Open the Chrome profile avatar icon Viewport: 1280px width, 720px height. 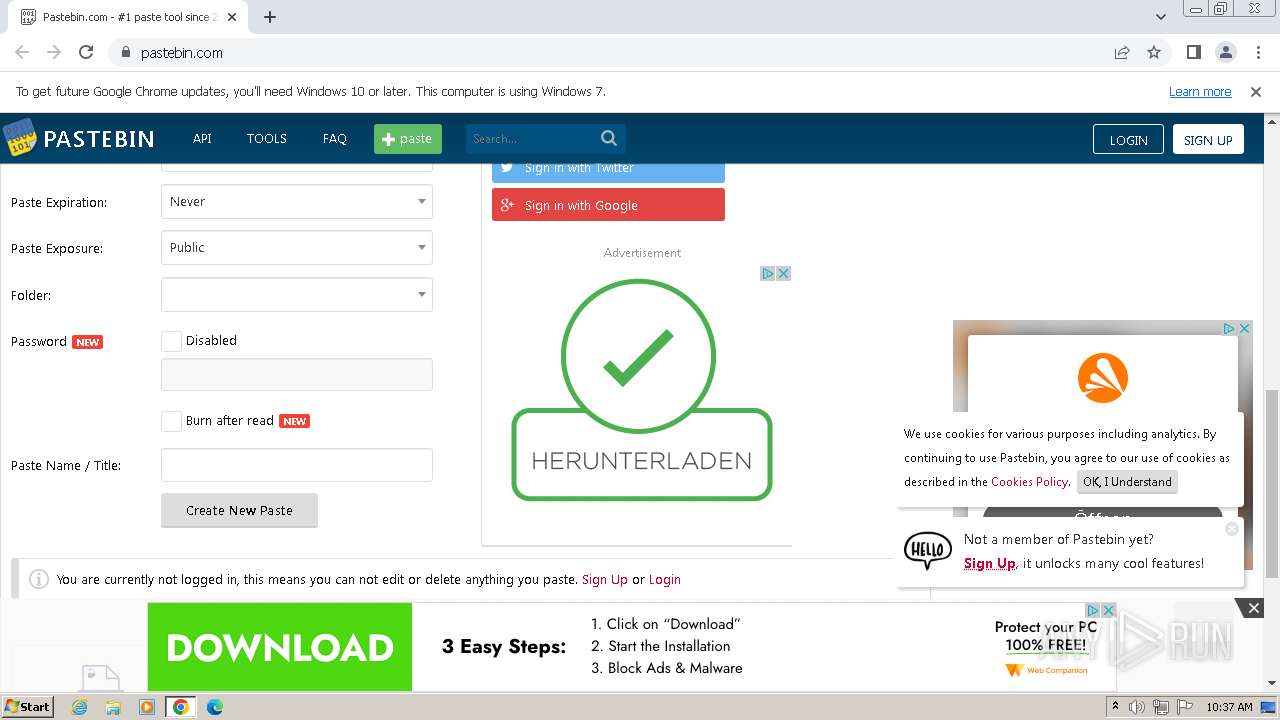[1225, 52]
